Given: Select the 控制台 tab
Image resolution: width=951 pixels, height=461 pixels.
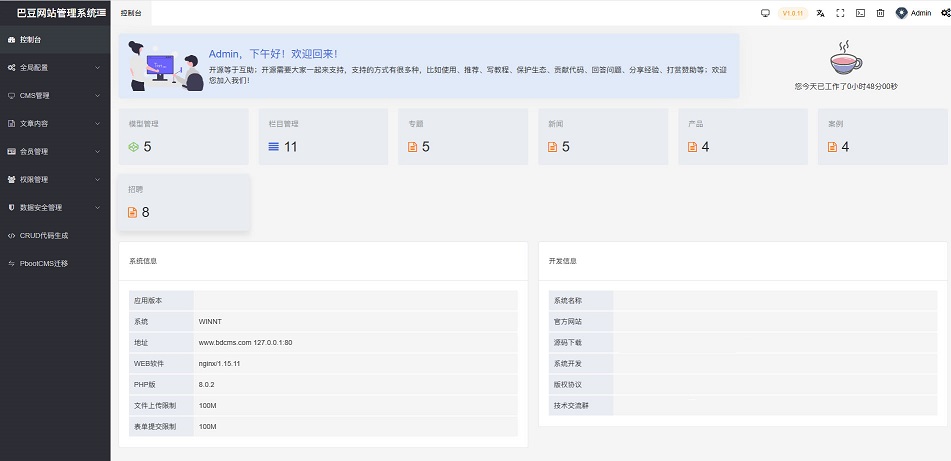Looking at the screenshot, I should pos(130,13).
